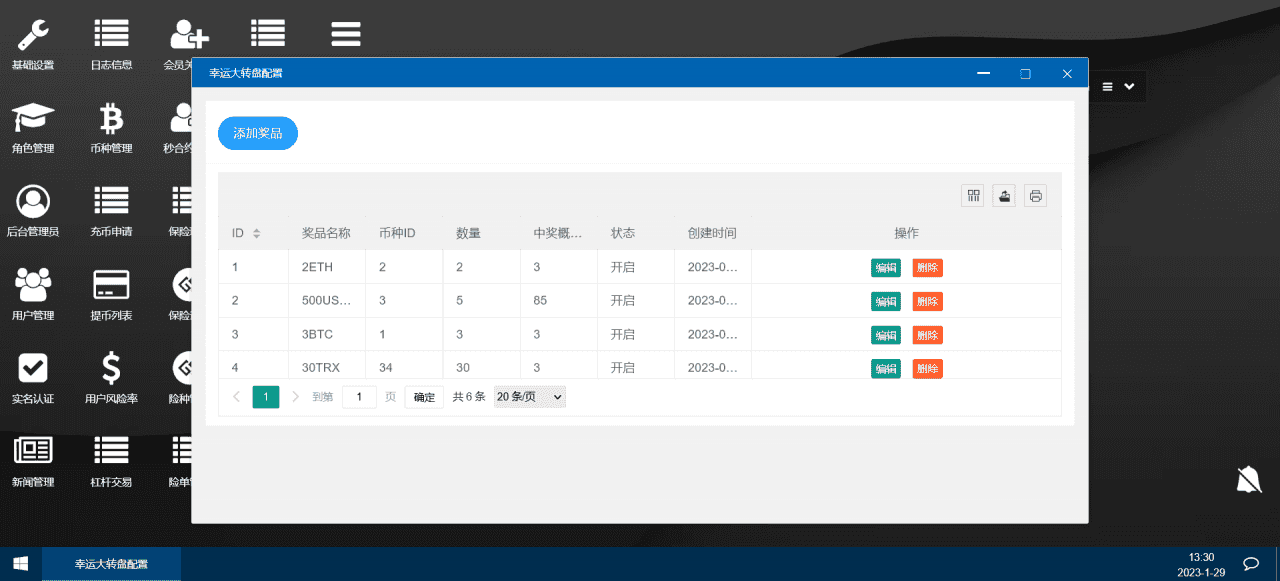This screenshot has height=581, width=1280.
Task: Click 删除 for the 500US row
Action: (928, 301)
